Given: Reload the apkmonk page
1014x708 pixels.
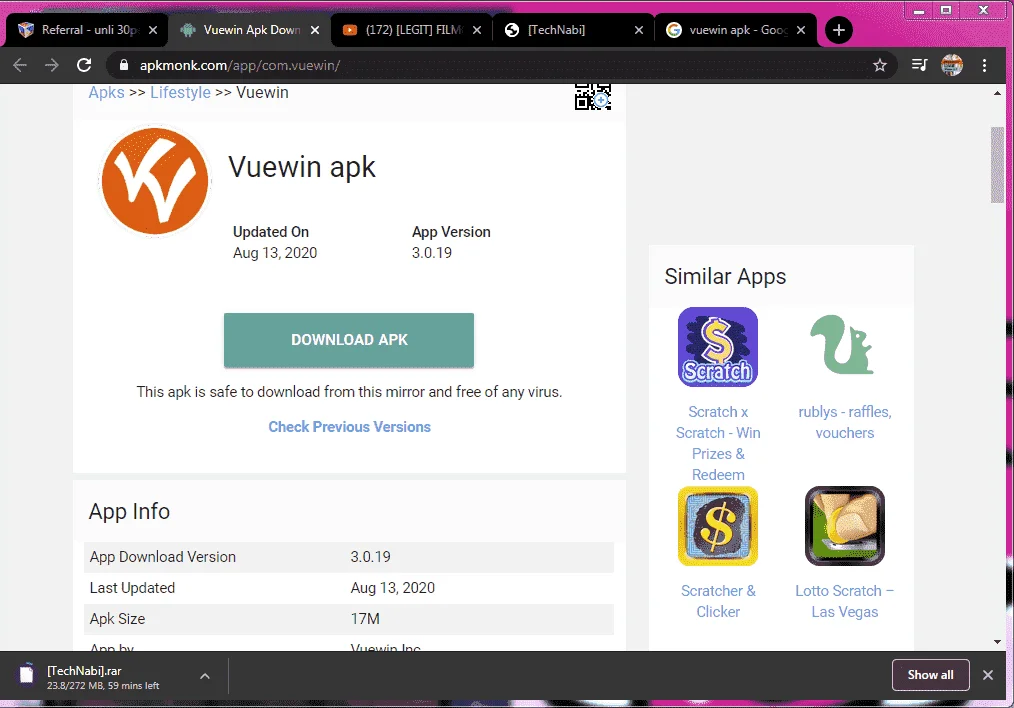Looking at the screenshot, I should click(x=84, y=65).
